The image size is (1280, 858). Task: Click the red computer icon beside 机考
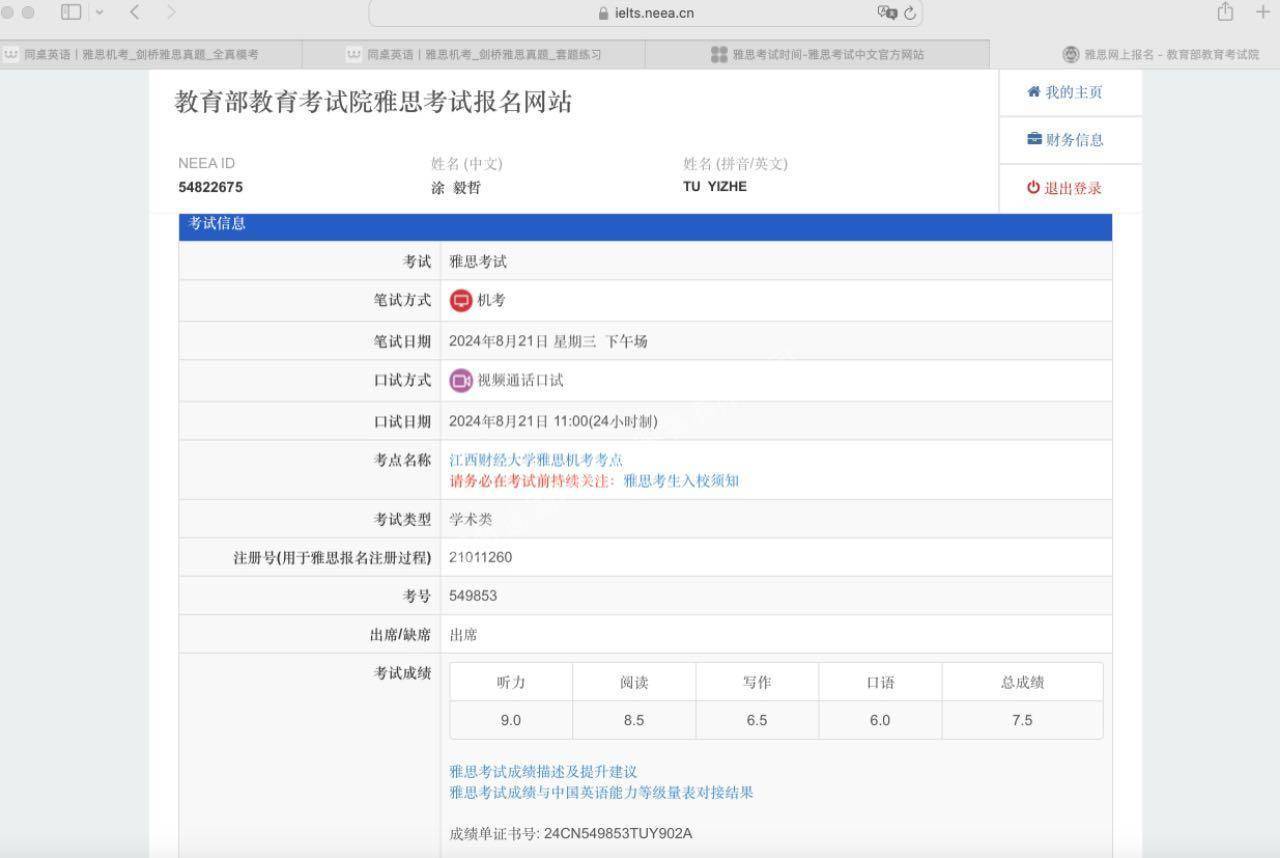coord(461,300)
